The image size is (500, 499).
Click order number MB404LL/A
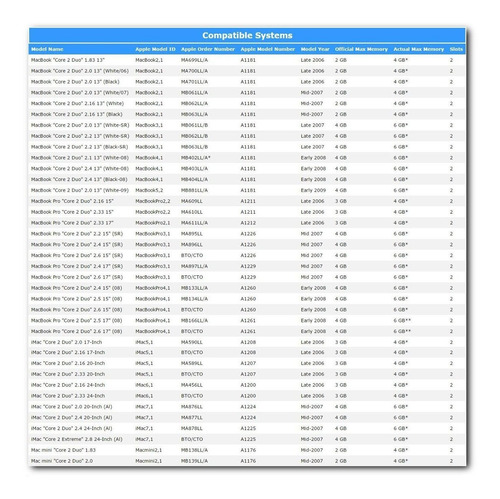pyautogui.click(x=194, y=179)
